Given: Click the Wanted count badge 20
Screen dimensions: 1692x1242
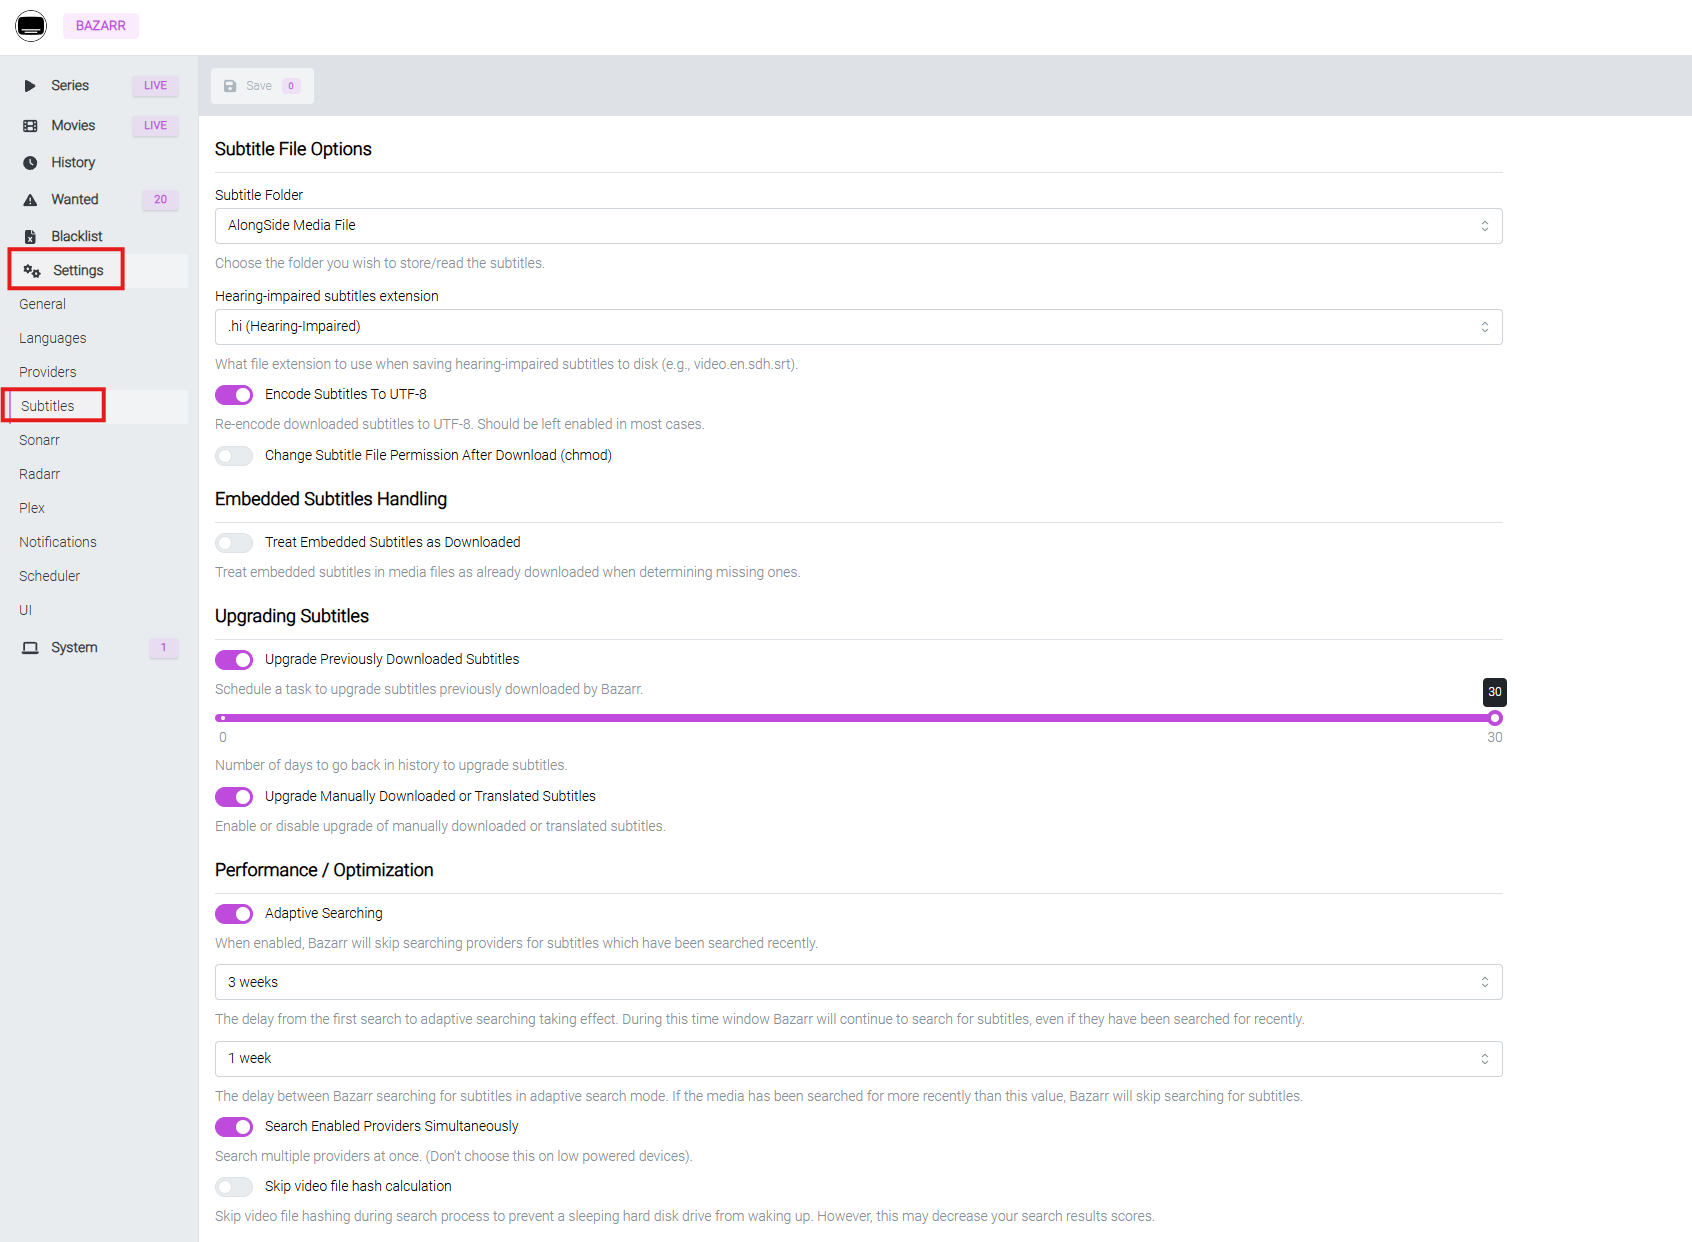Looking at the screenshot, I should pyautogui.click(x=160, y=200).
